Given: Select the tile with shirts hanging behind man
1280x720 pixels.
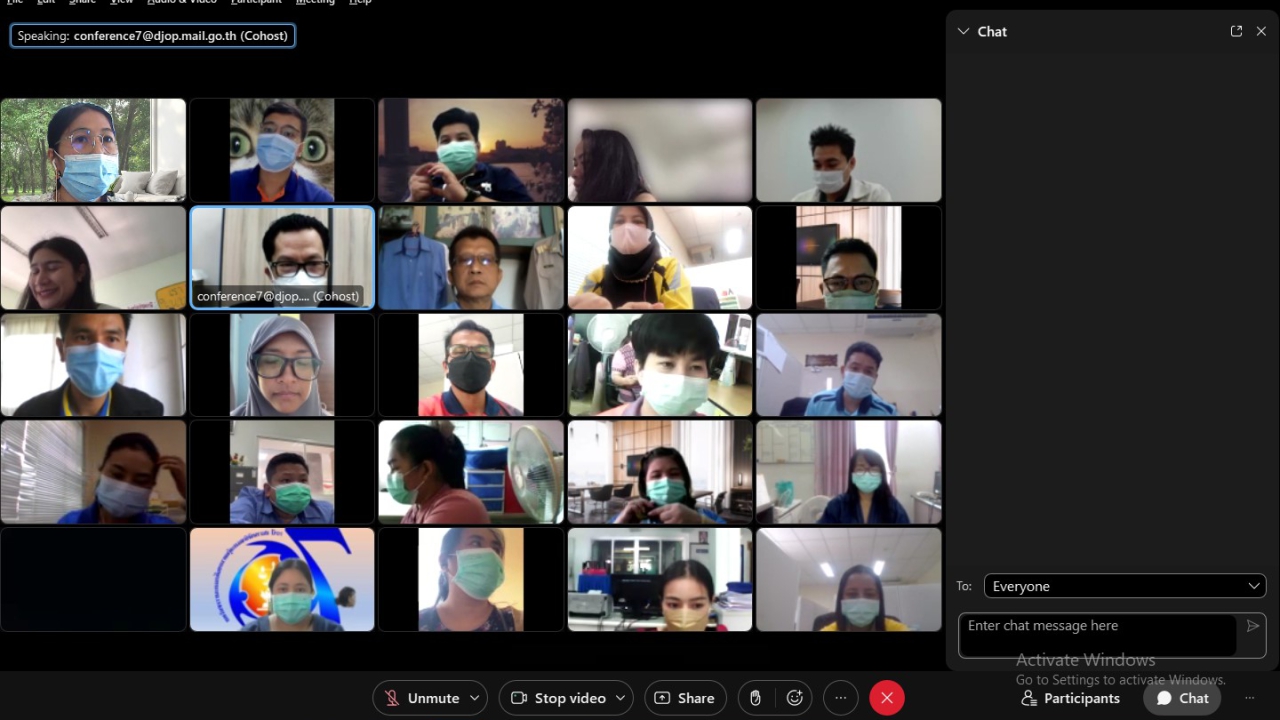Looking at the screenshot, I should click(x=471, y=257).
